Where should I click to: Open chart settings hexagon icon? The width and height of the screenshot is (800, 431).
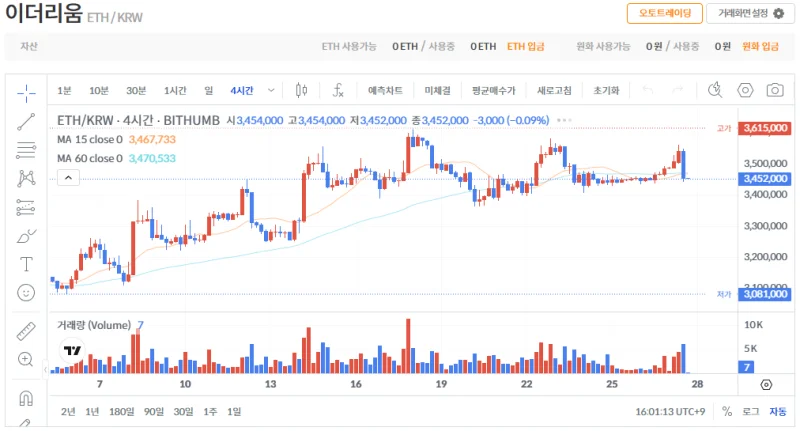point(745,90)
